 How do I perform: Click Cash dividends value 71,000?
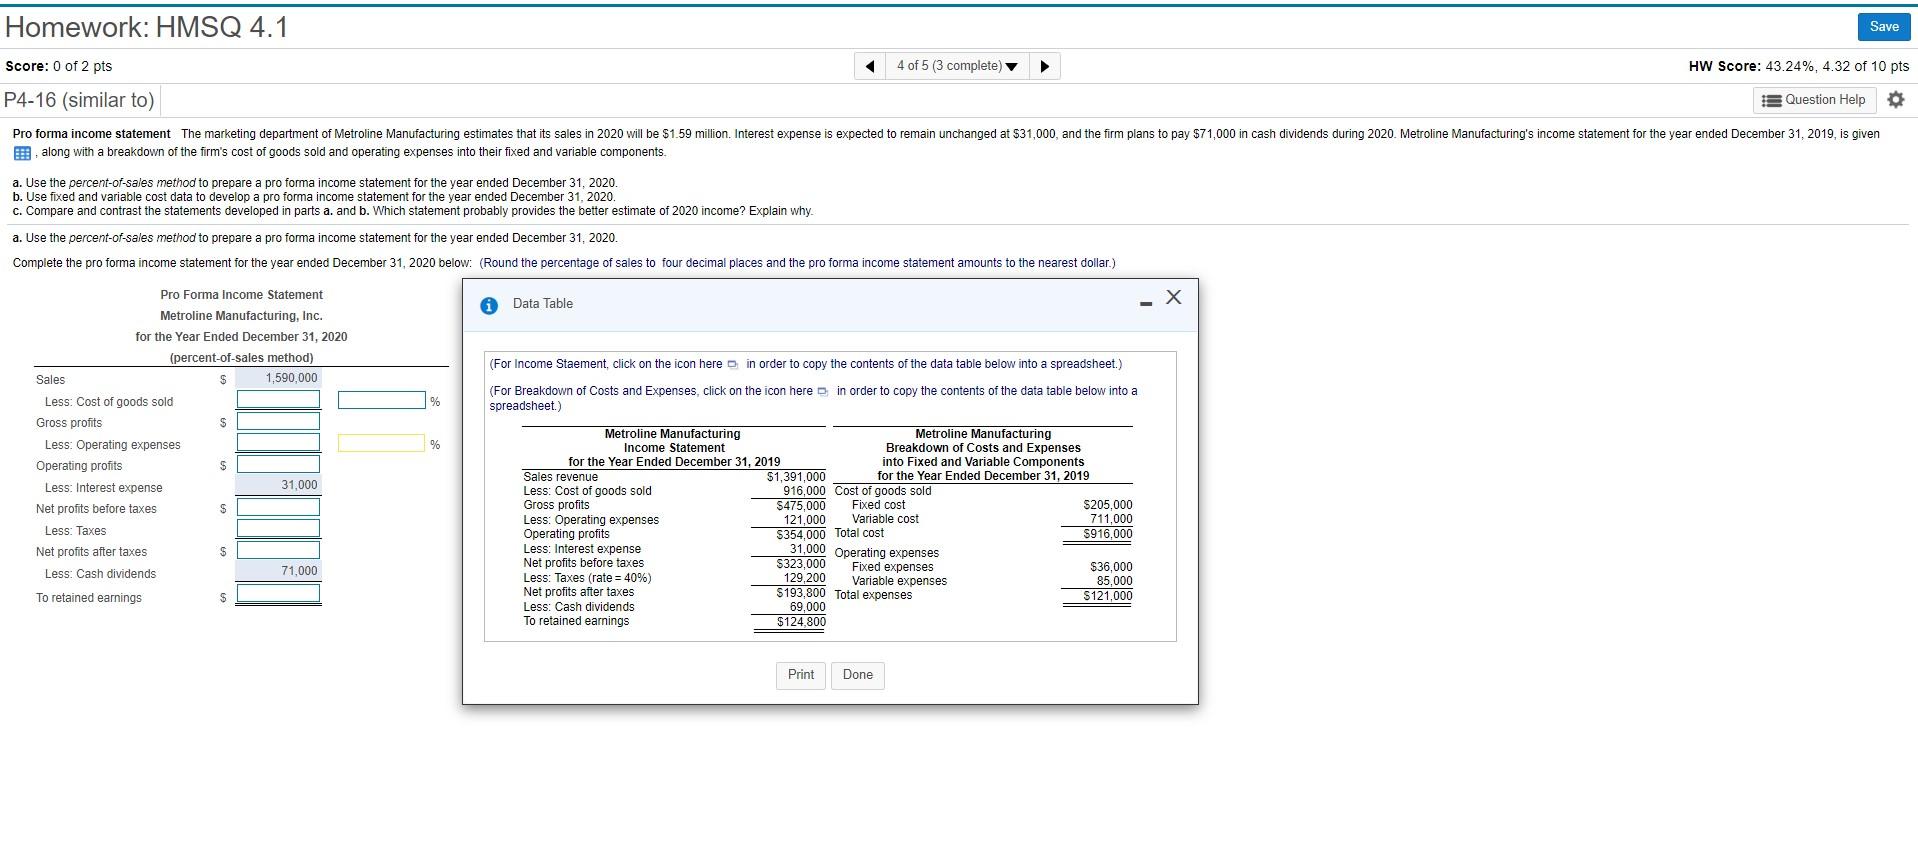pos(299,571)
